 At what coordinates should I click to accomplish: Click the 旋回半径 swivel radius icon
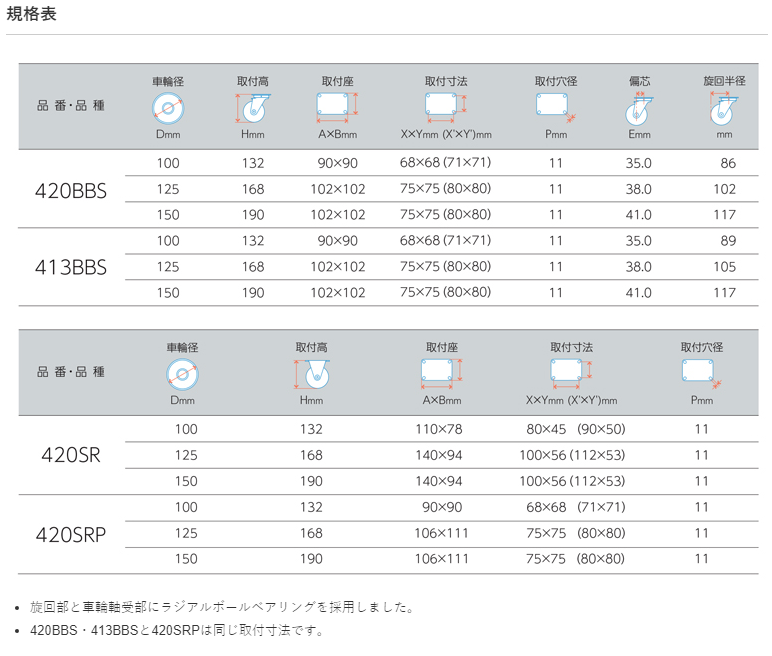[x=724, y=106]
